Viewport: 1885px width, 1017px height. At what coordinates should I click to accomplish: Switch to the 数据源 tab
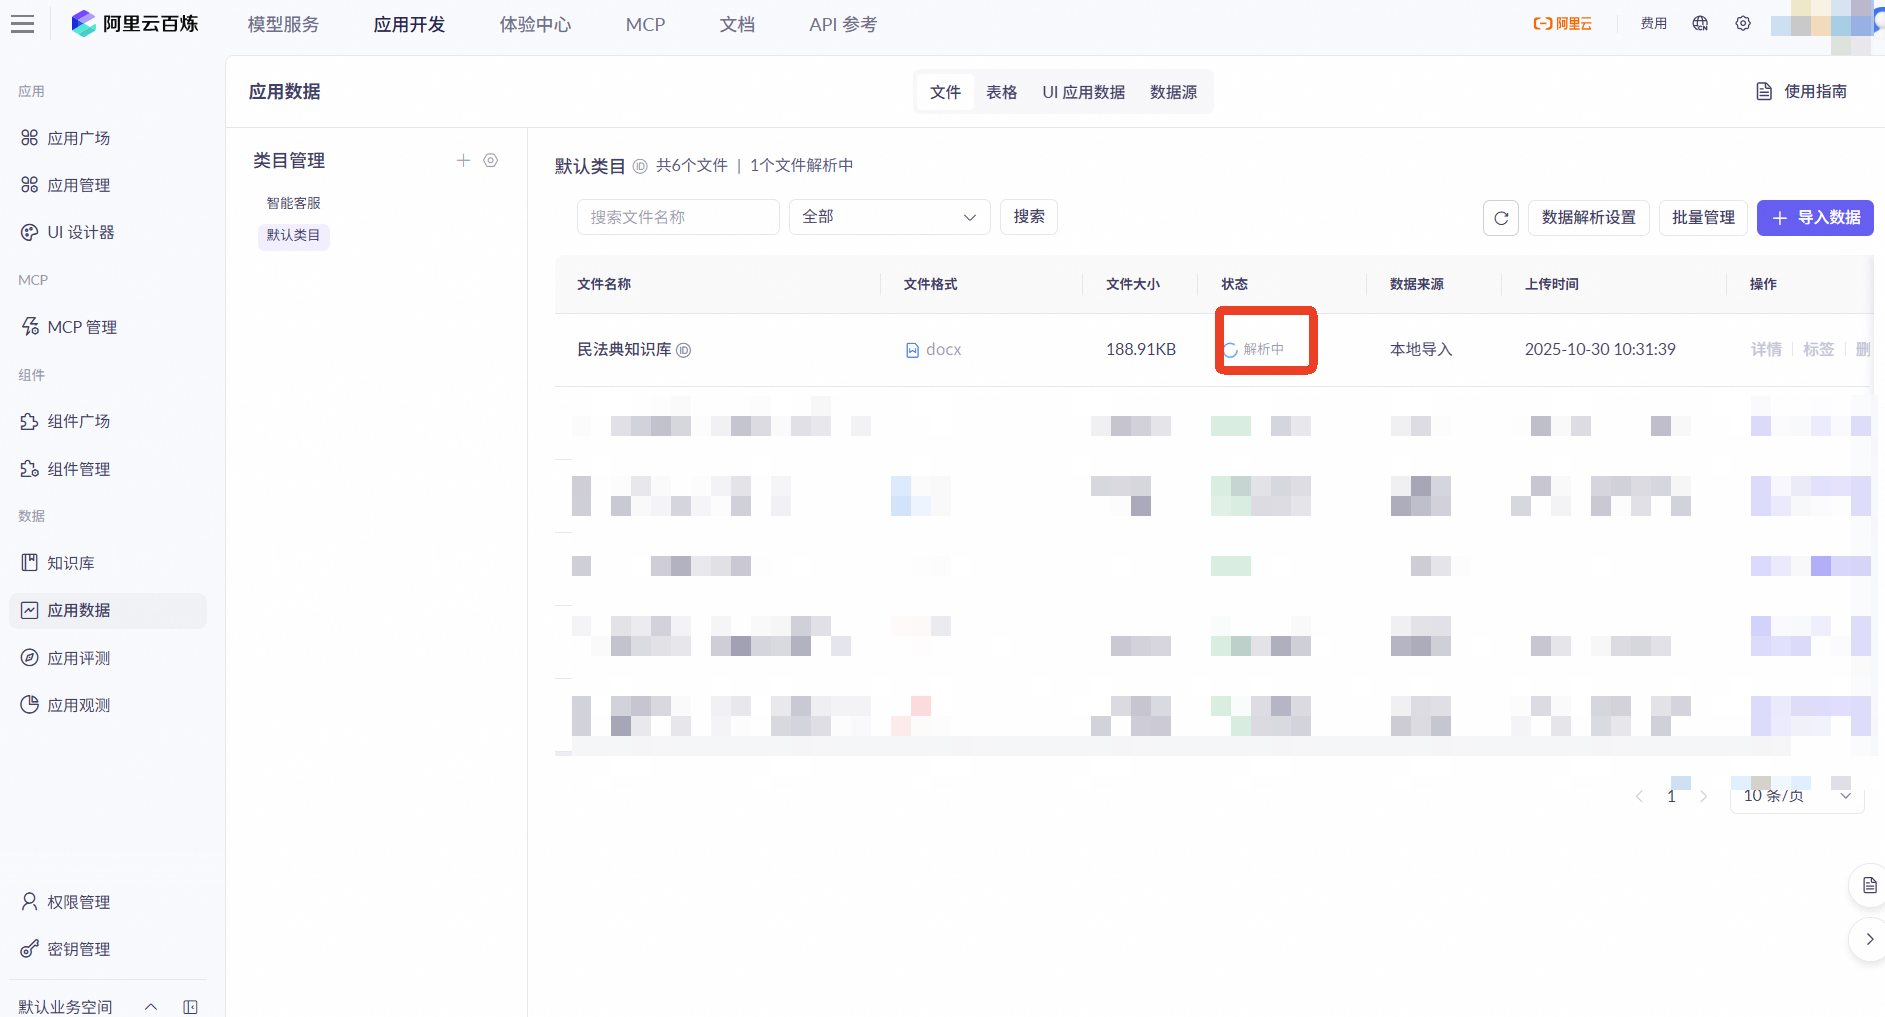[x=1173, y=92]
